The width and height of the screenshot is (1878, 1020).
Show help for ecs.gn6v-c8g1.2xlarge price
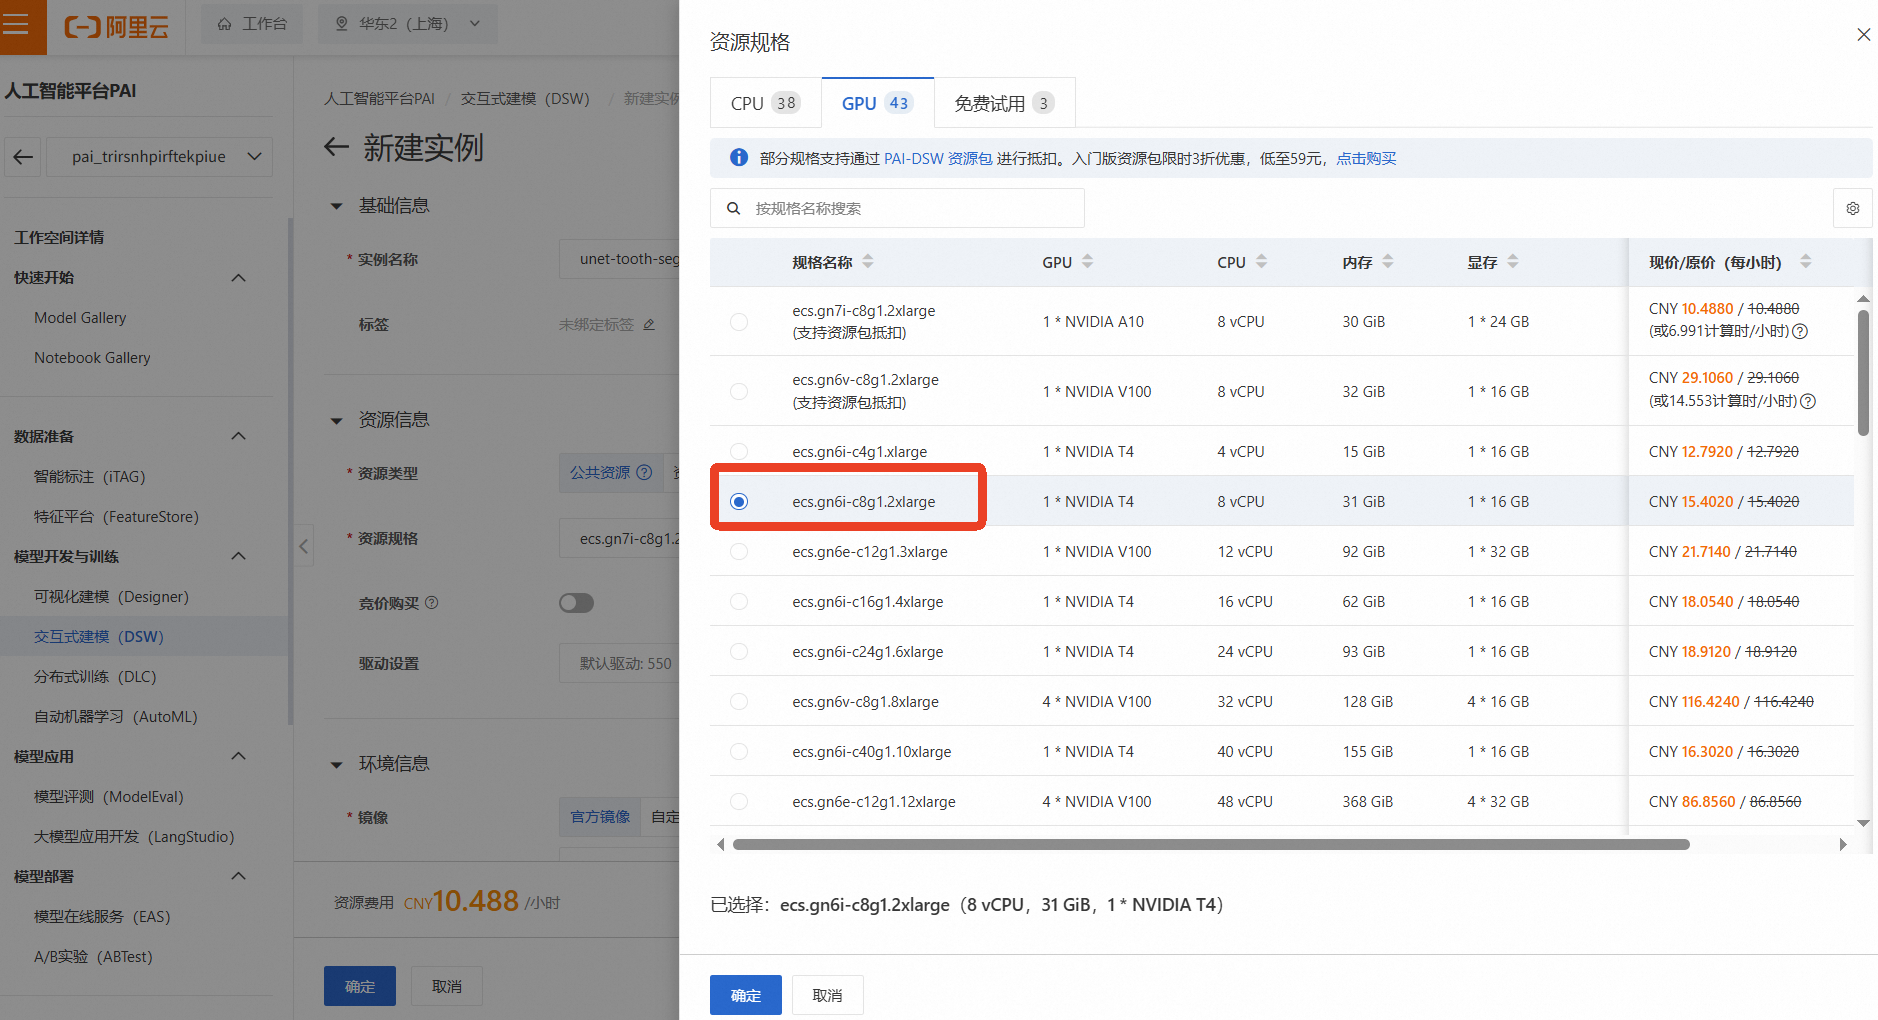(x=1808, y=402)
